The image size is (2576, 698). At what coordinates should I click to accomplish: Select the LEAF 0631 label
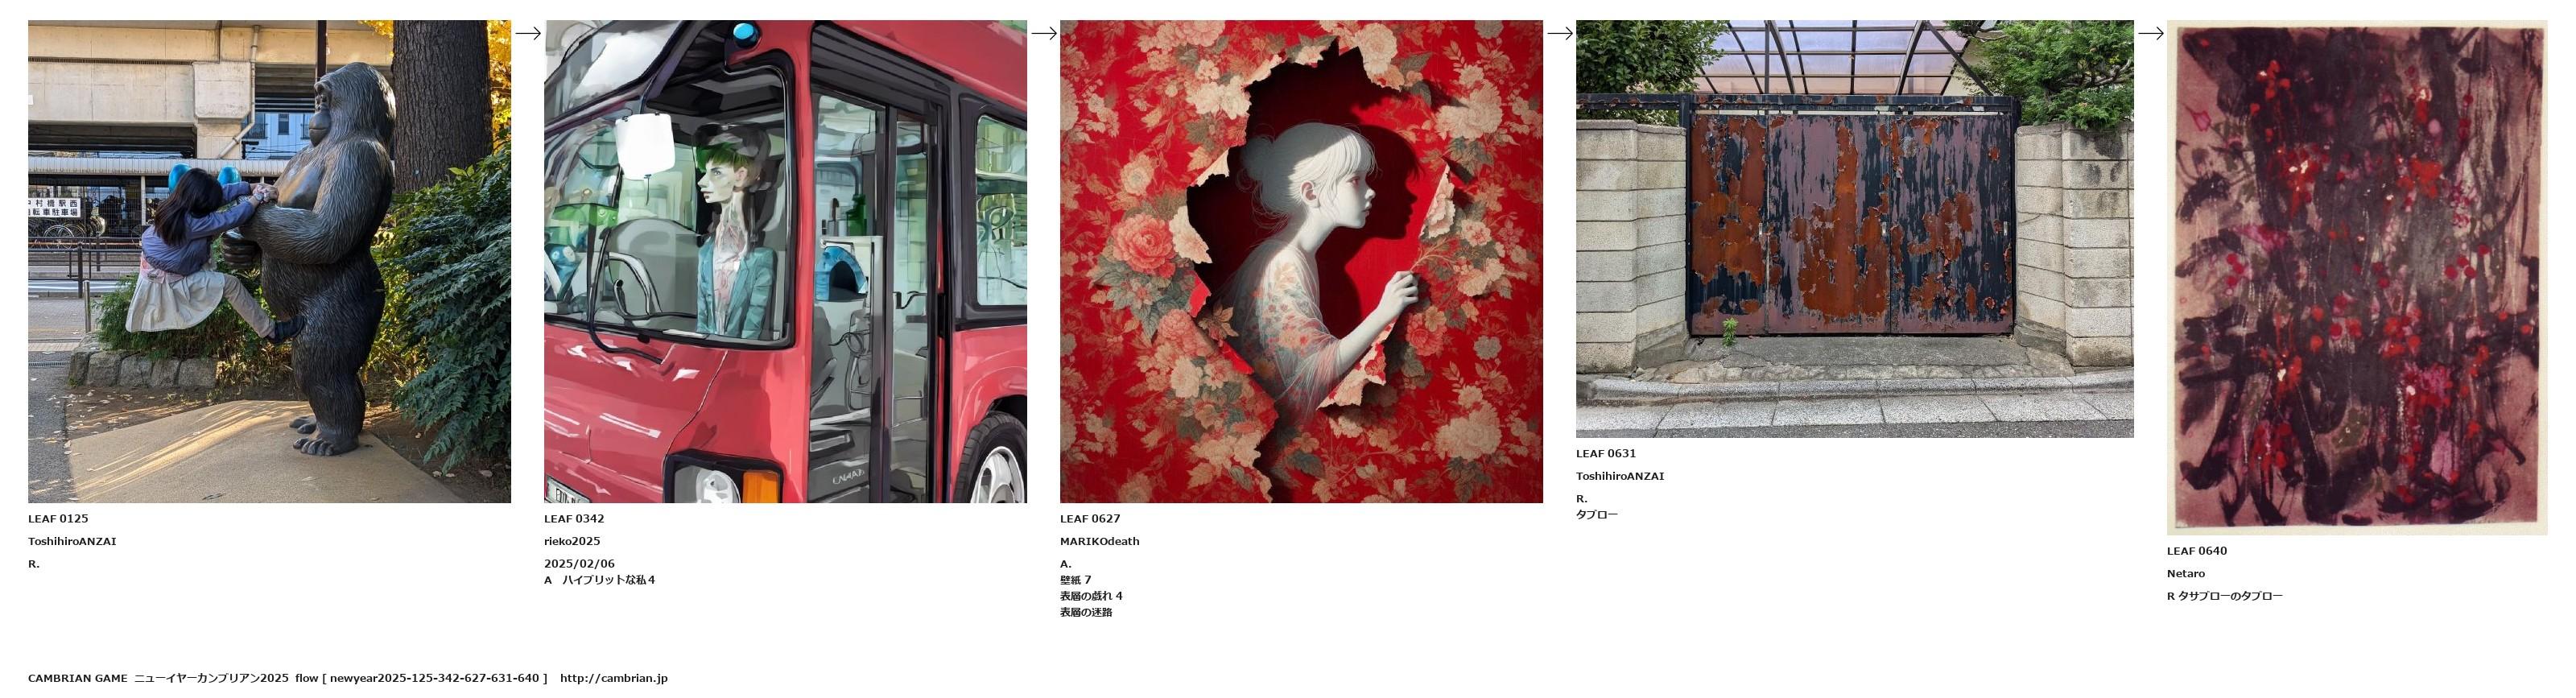pos(1606,454)
